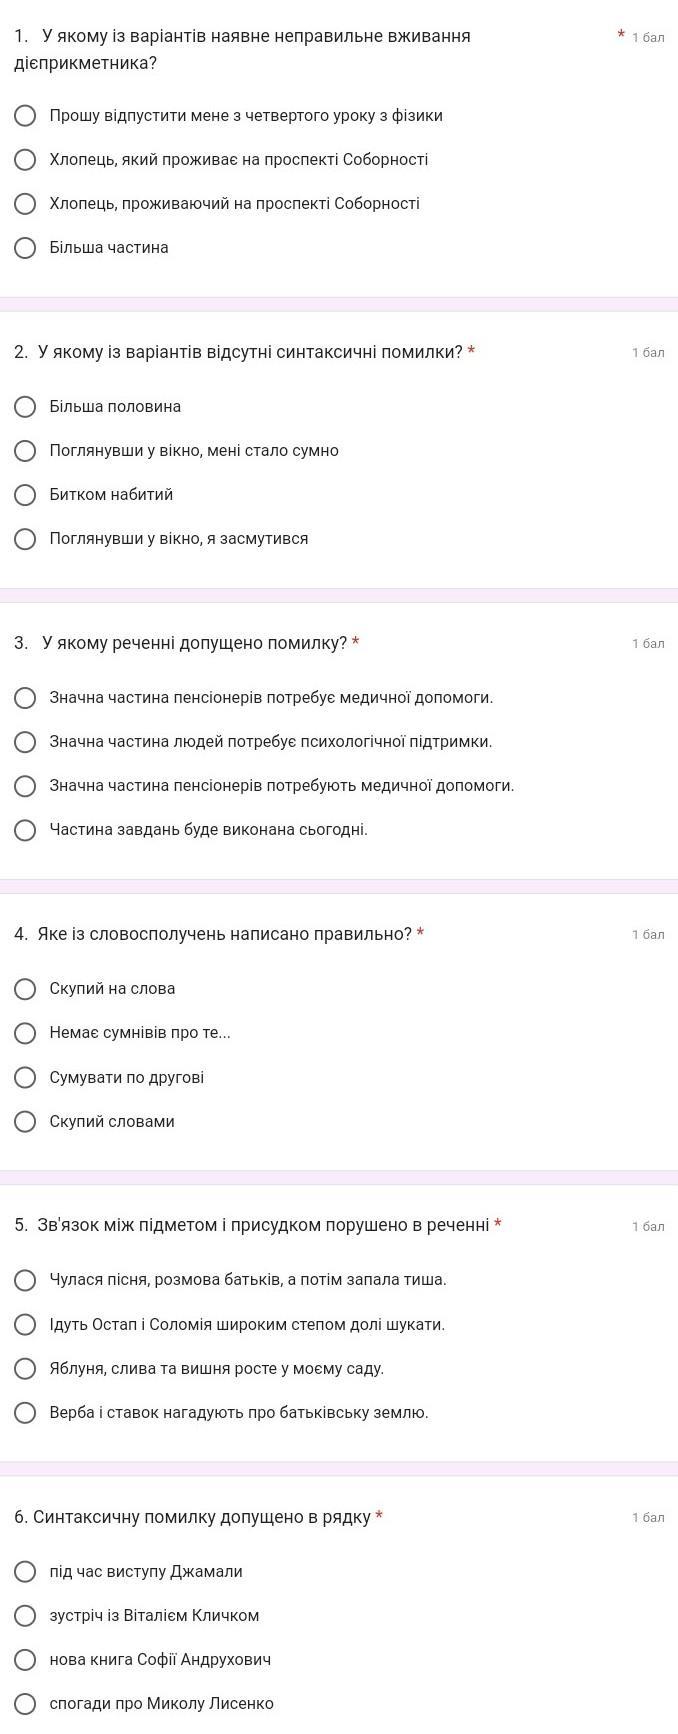Choose 'Хлопець, проживаючий на проспекті Соборності'
The width and height of the screenshot is (678, 1734).
click(x=26, y=204)
